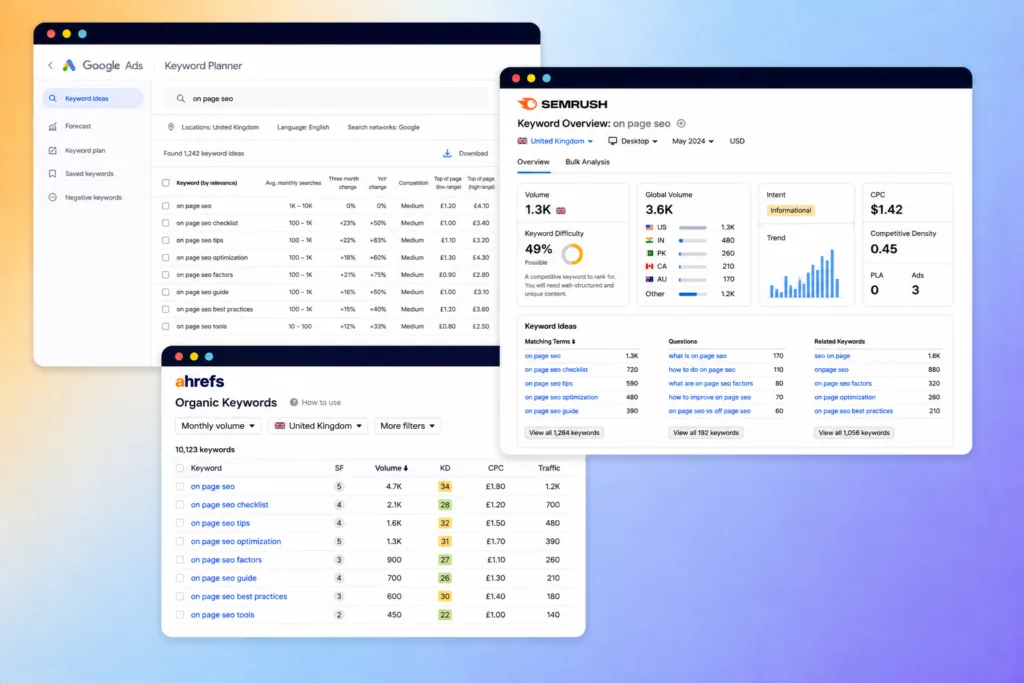Open Keyword plan in Google Ads sidebar
Screen dimensions: 1024x683
pos(85,150)
